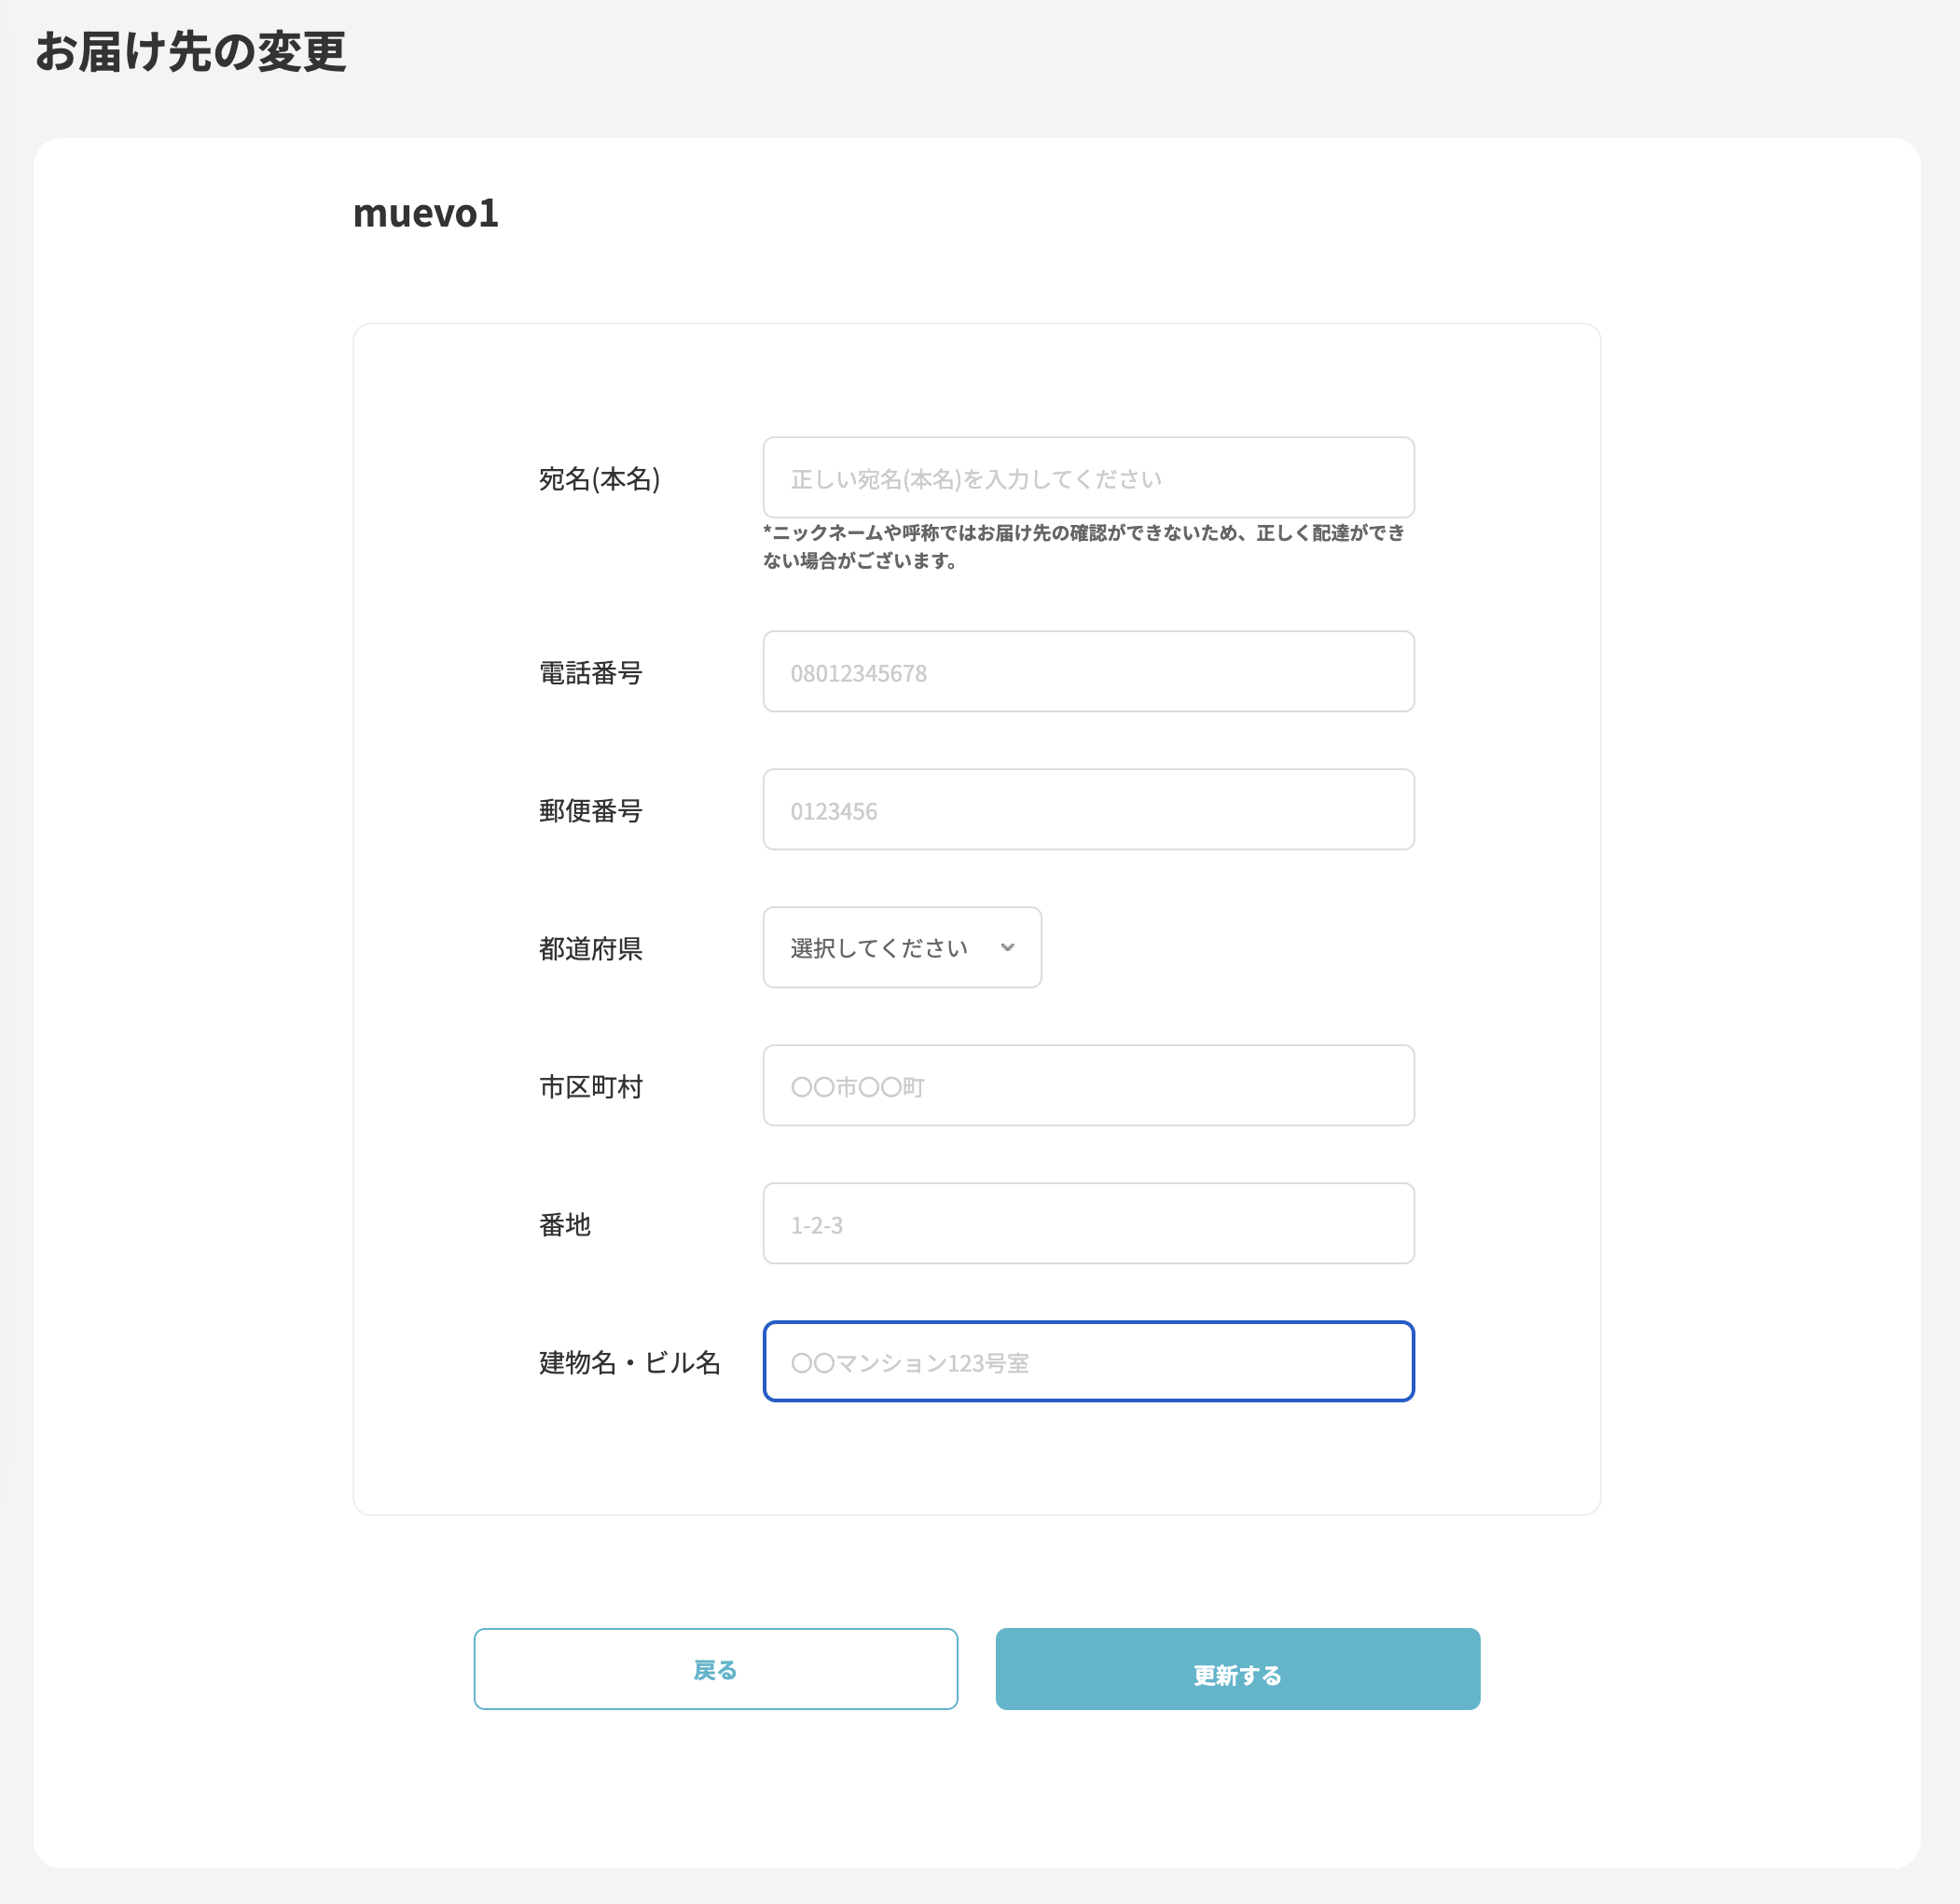Open the 都道府県 prefecture dropdown

pos(899,947)
